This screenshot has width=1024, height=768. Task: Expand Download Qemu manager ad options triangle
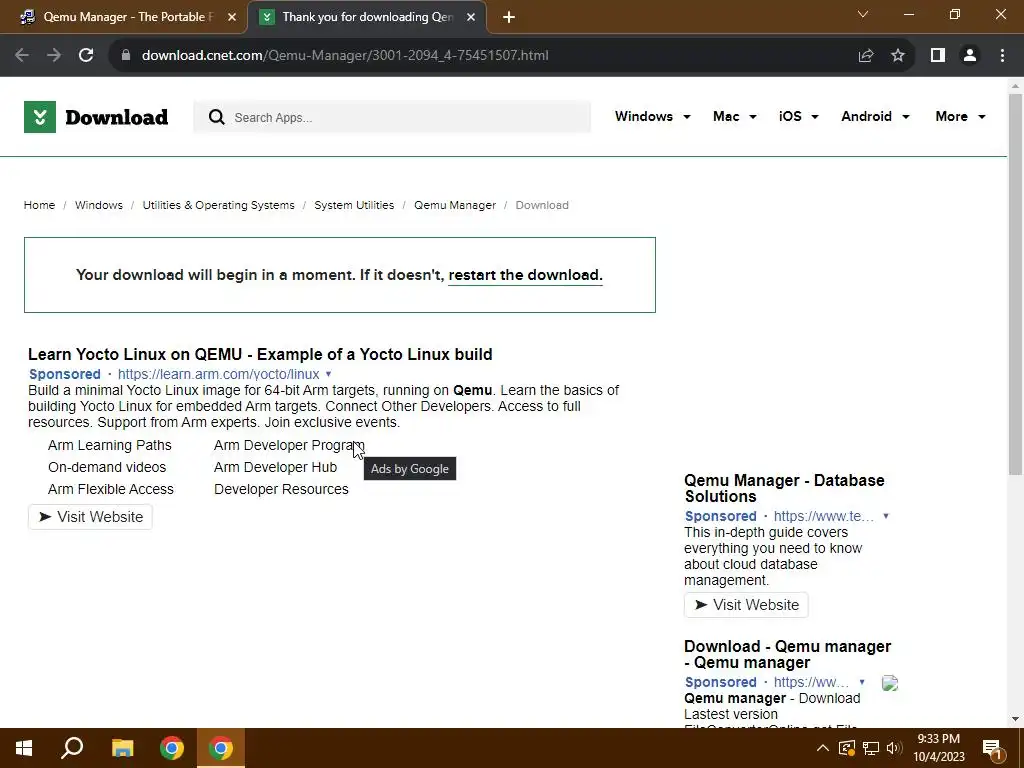[862, 682]
